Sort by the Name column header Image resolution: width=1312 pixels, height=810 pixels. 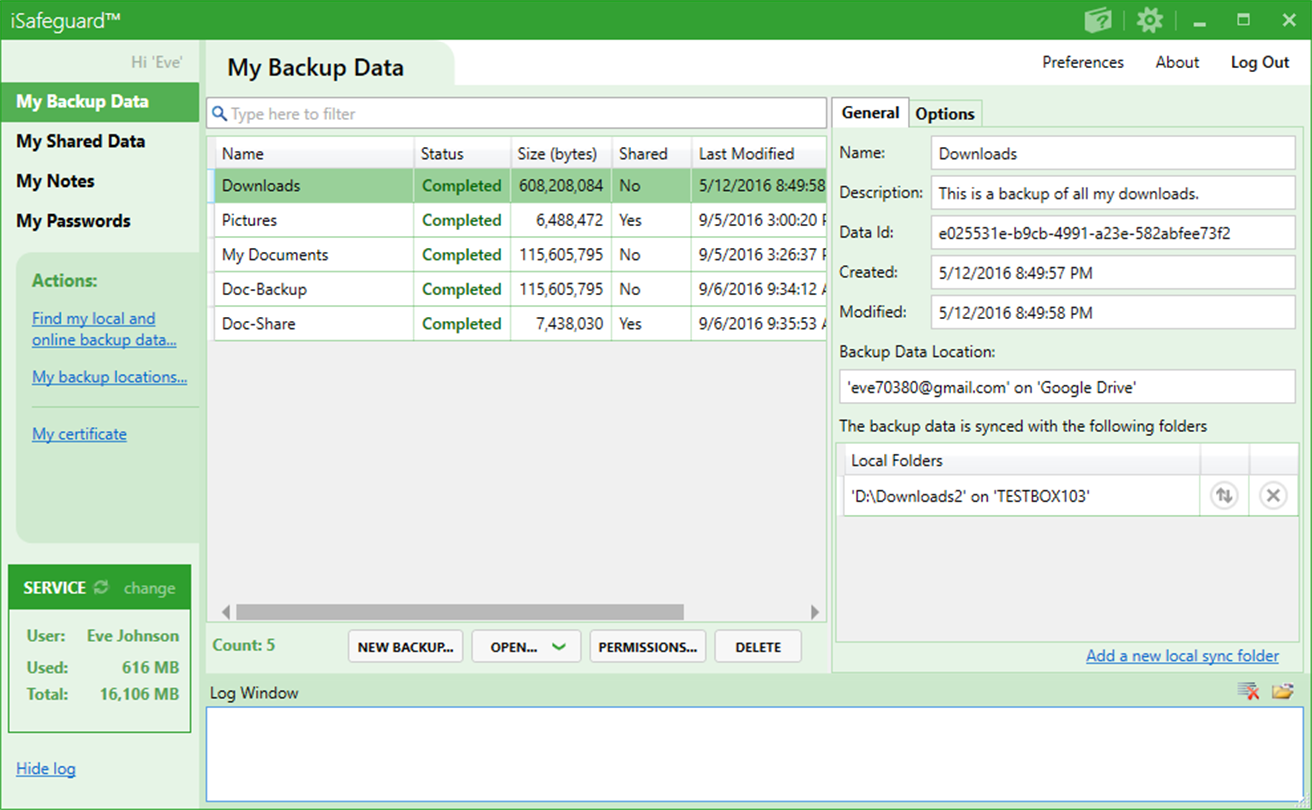click(314, 153)
